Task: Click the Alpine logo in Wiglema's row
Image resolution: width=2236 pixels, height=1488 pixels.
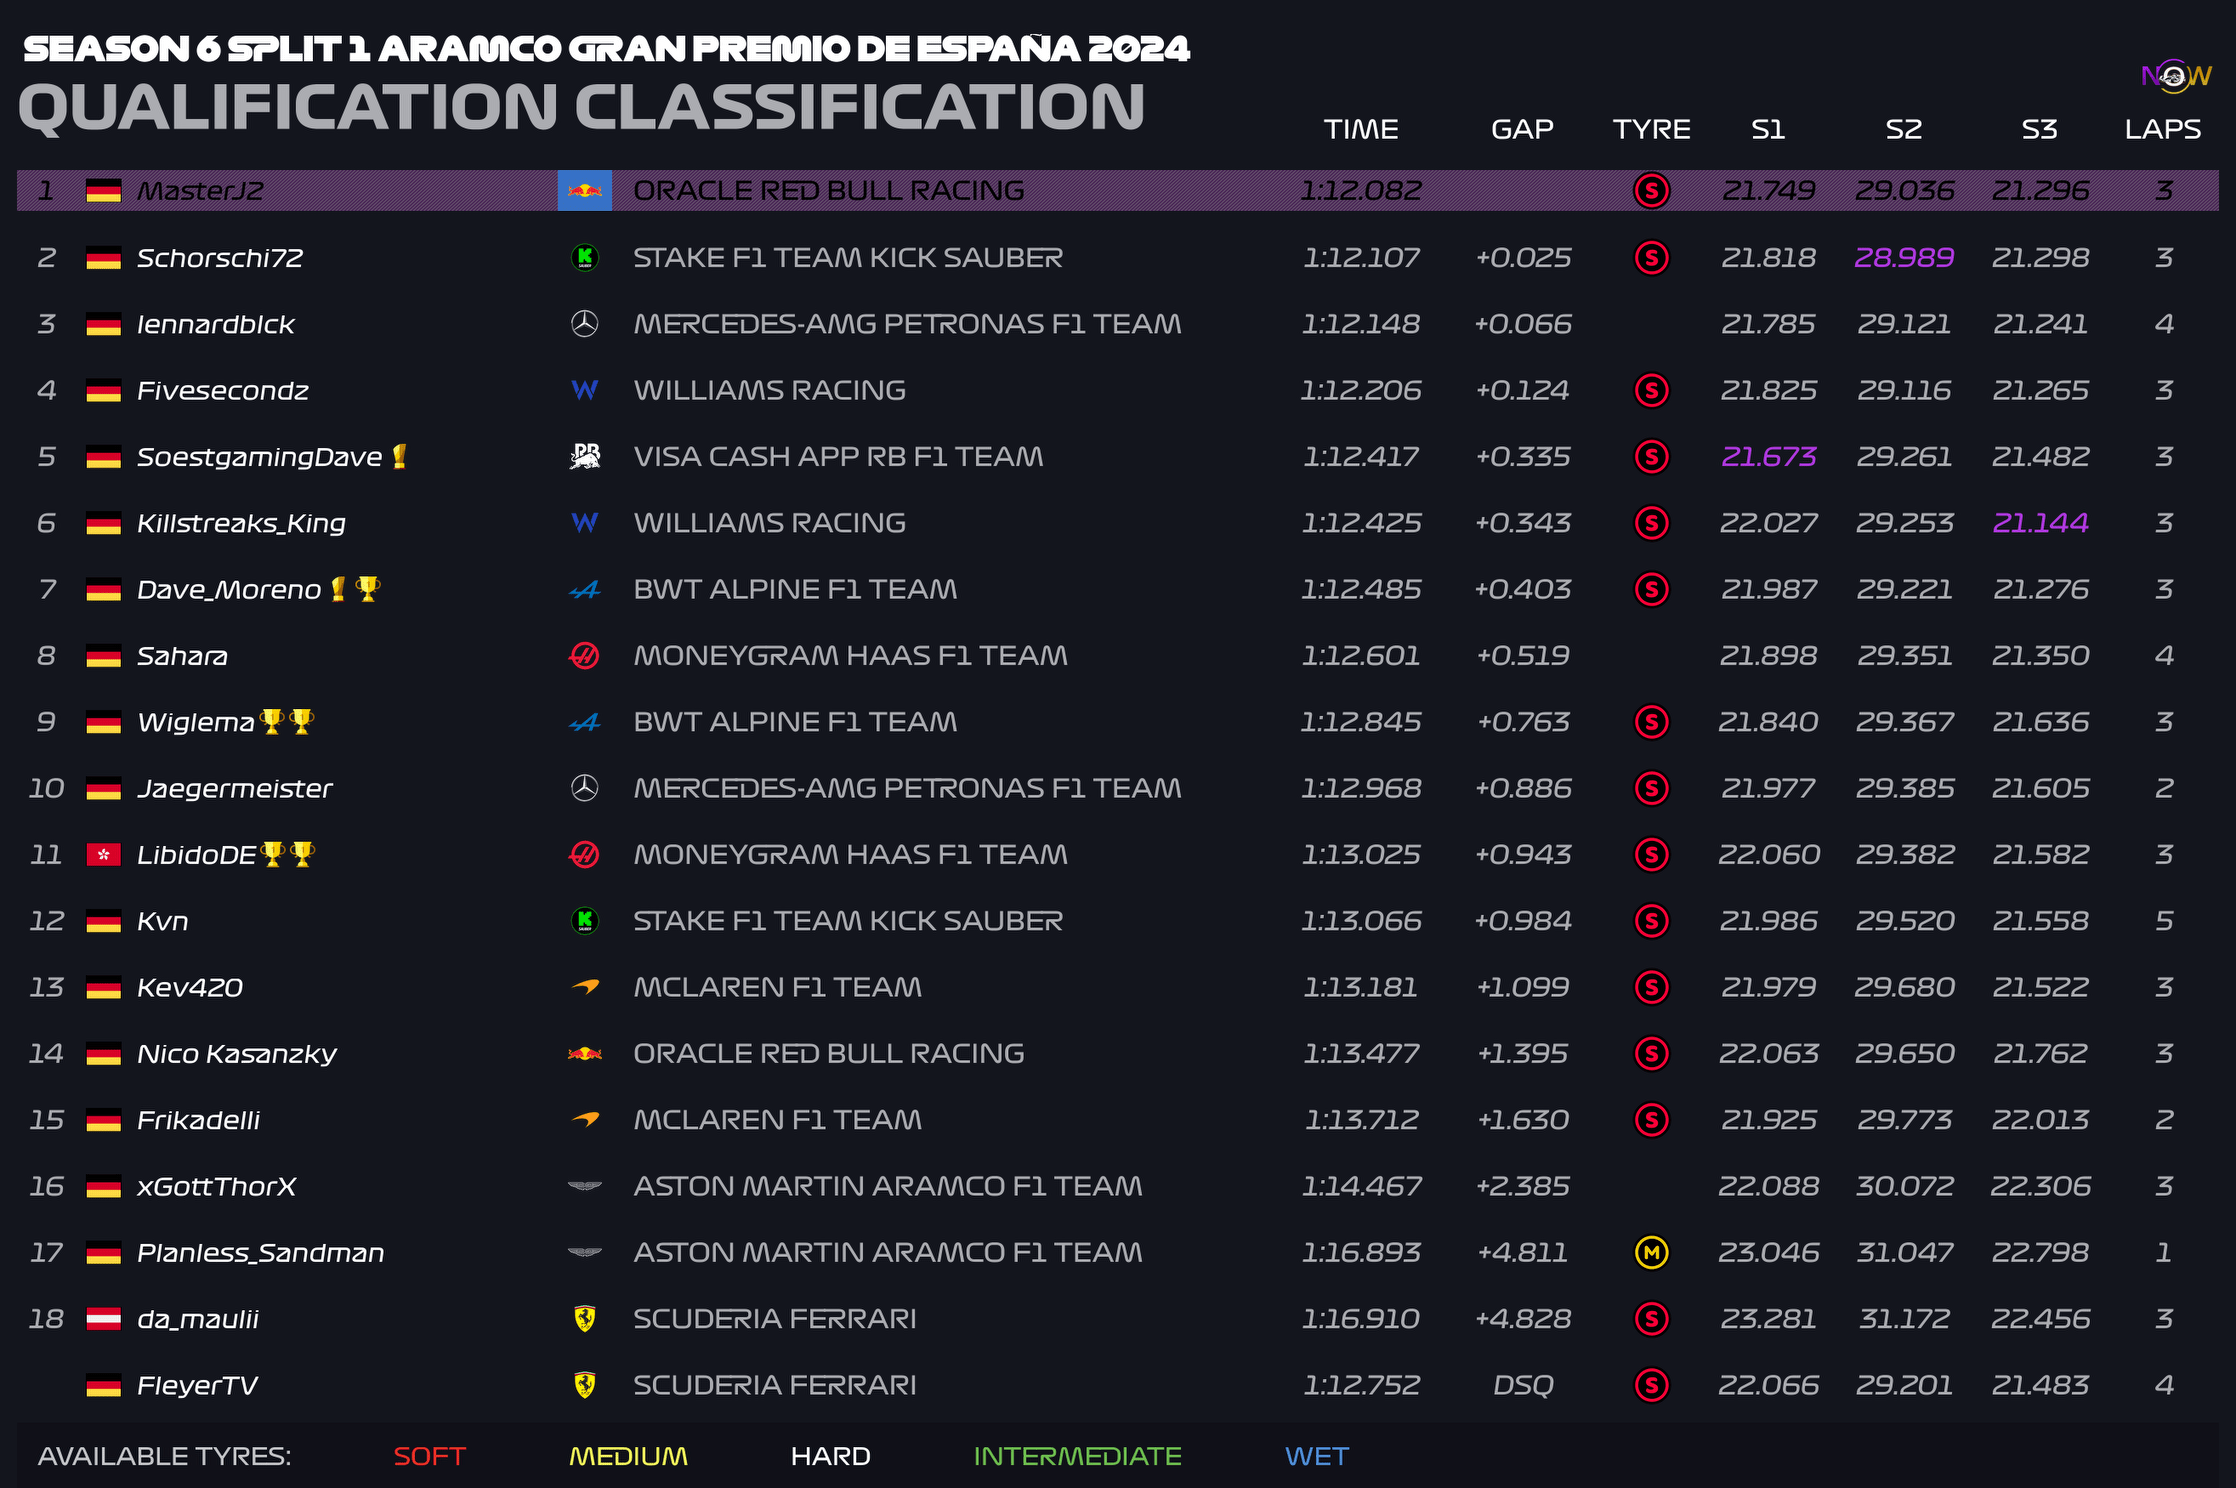Action: (x=585, y=722)
